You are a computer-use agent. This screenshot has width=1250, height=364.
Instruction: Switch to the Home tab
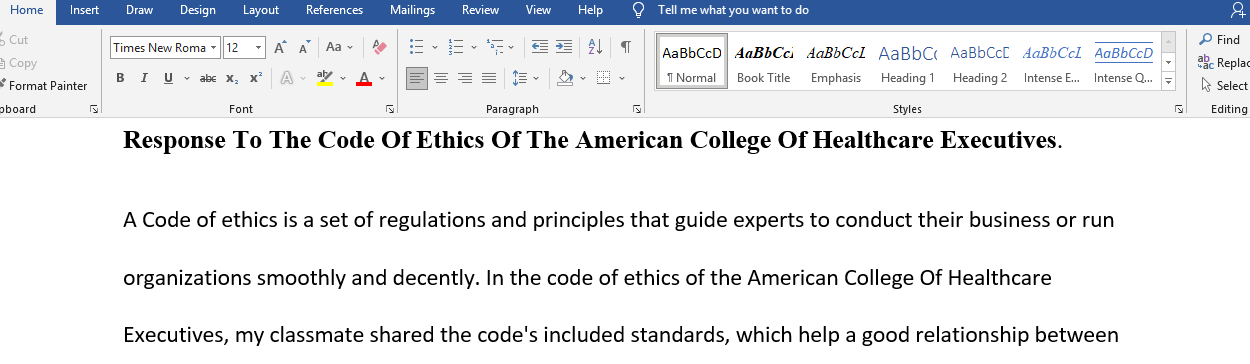pyautogui.click(x=26, y=10)
